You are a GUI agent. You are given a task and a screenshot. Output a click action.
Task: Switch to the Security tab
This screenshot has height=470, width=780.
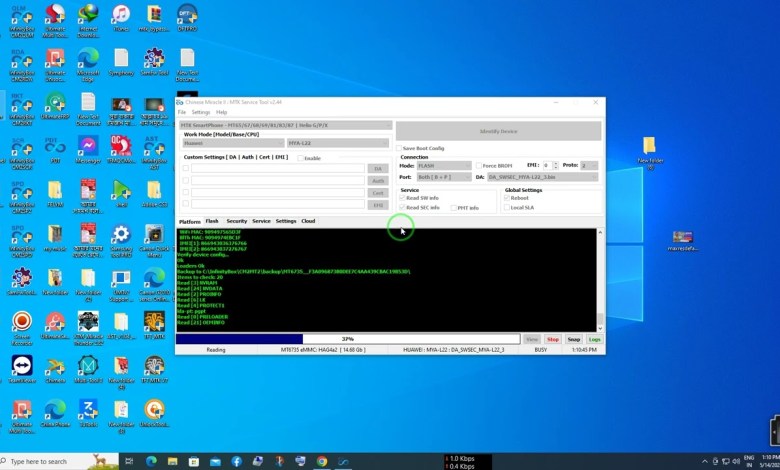[x=236, y=221]
